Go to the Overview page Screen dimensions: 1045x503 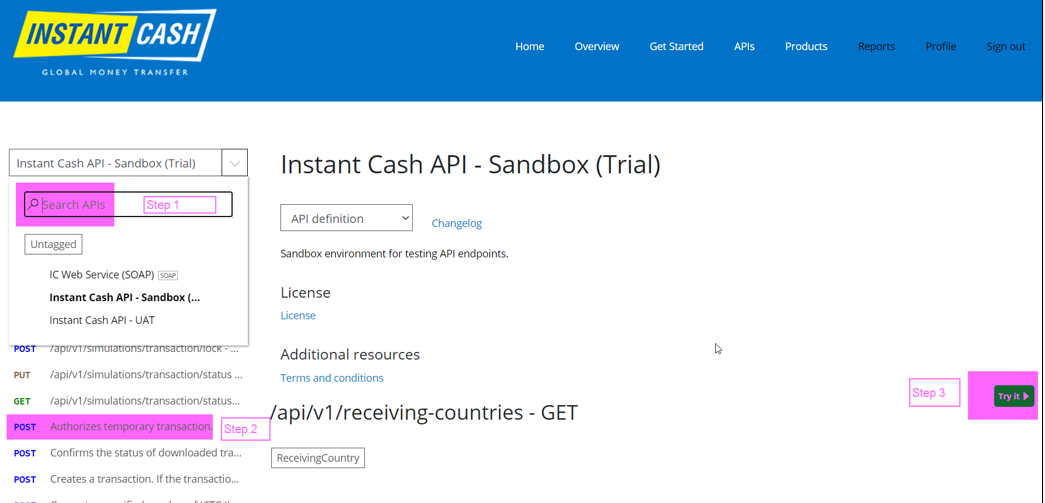(596, 46)
